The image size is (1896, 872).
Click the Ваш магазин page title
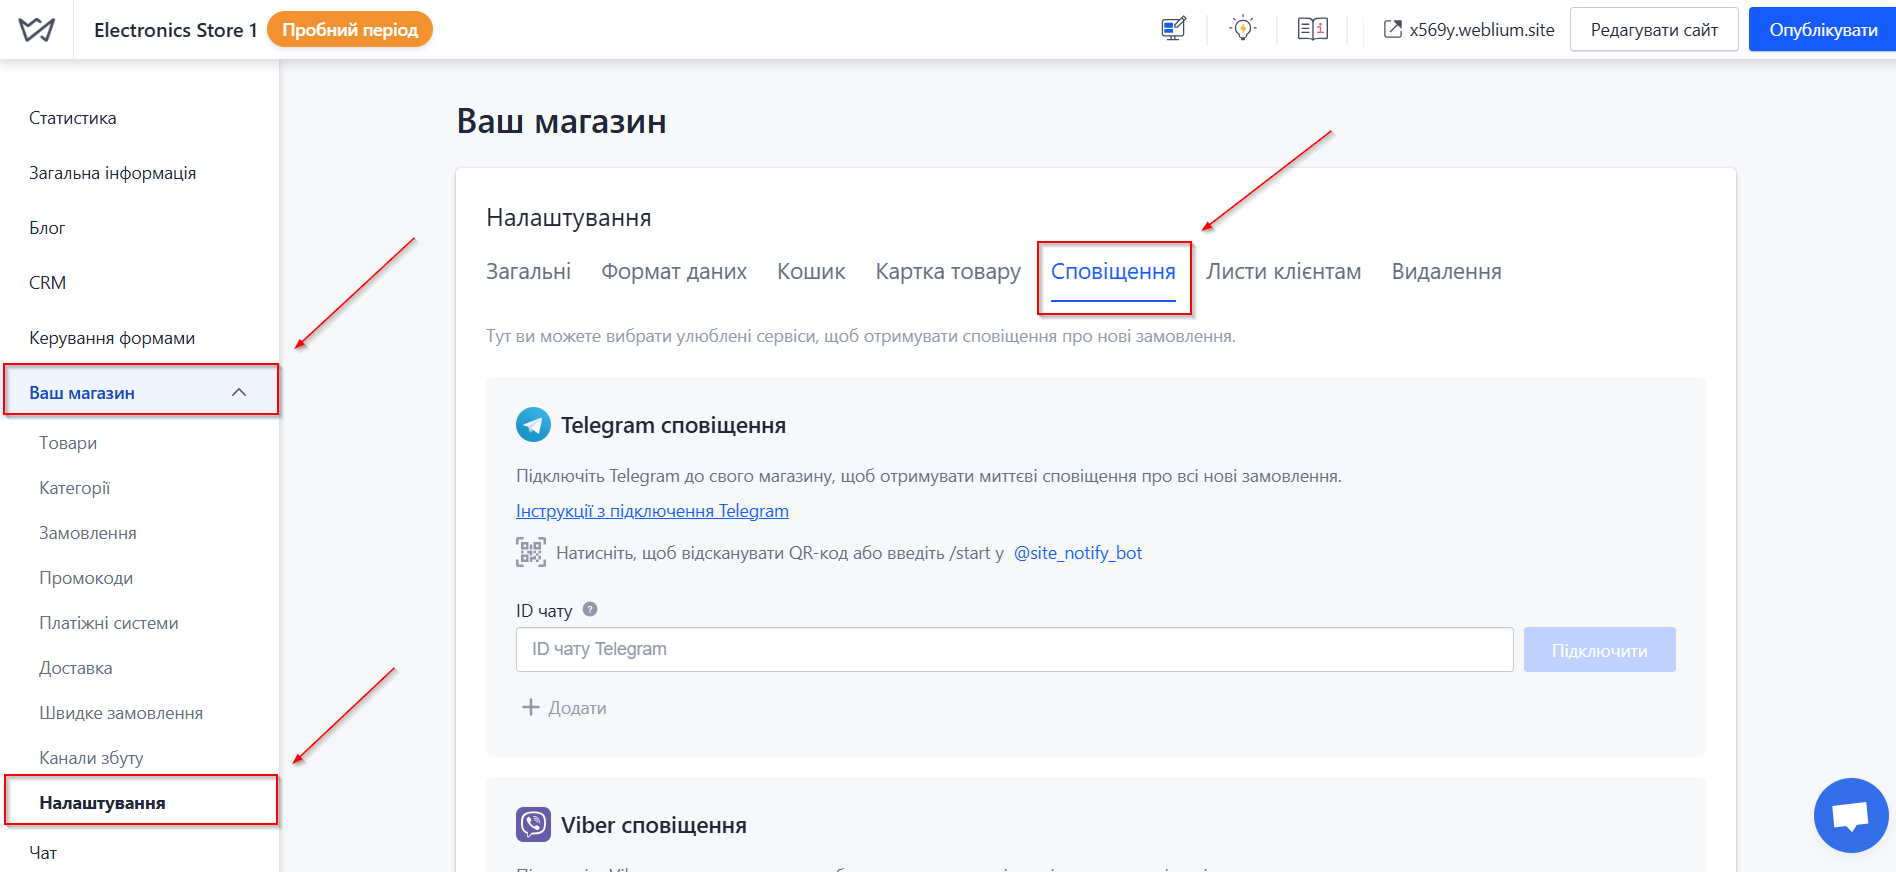click(x=562, y=121)
